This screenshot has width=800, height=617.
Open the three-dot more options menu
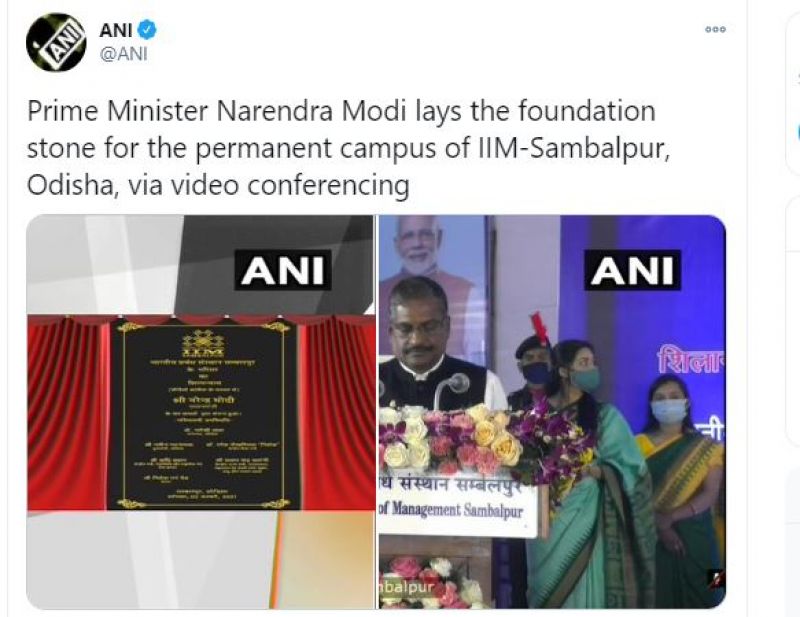(x=715, y=30)
